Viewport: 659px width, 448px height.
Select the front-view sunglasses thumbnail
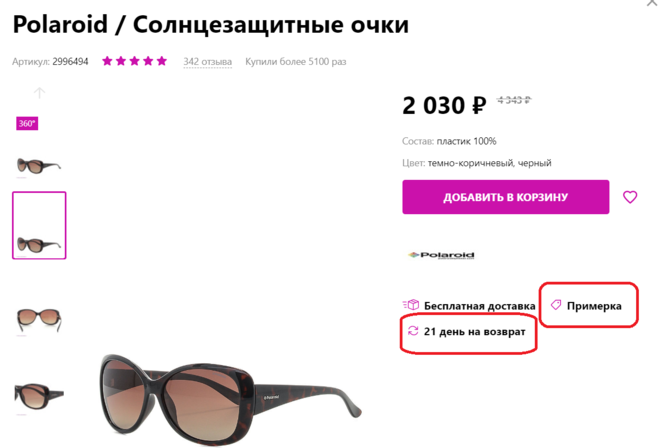click(39, 320)
